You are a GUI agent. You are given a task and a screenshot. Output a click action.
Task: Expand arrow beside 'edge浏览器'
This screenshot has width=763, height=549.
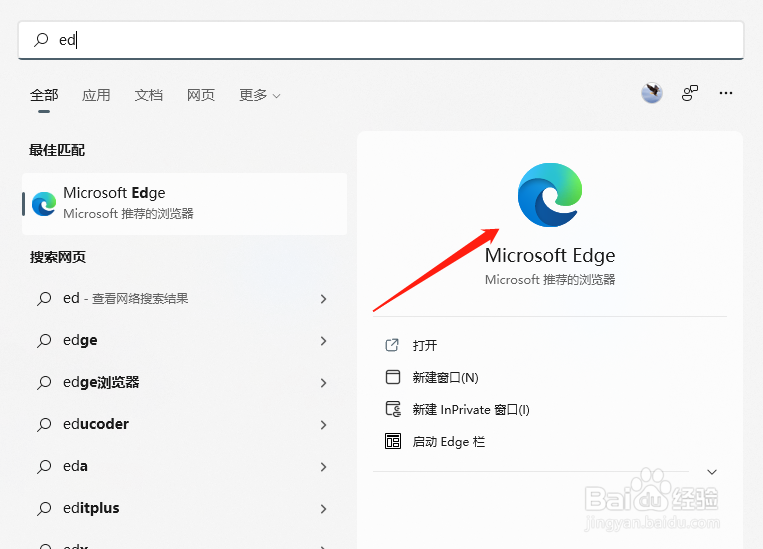pyautogui.click(x=324, y=383)
